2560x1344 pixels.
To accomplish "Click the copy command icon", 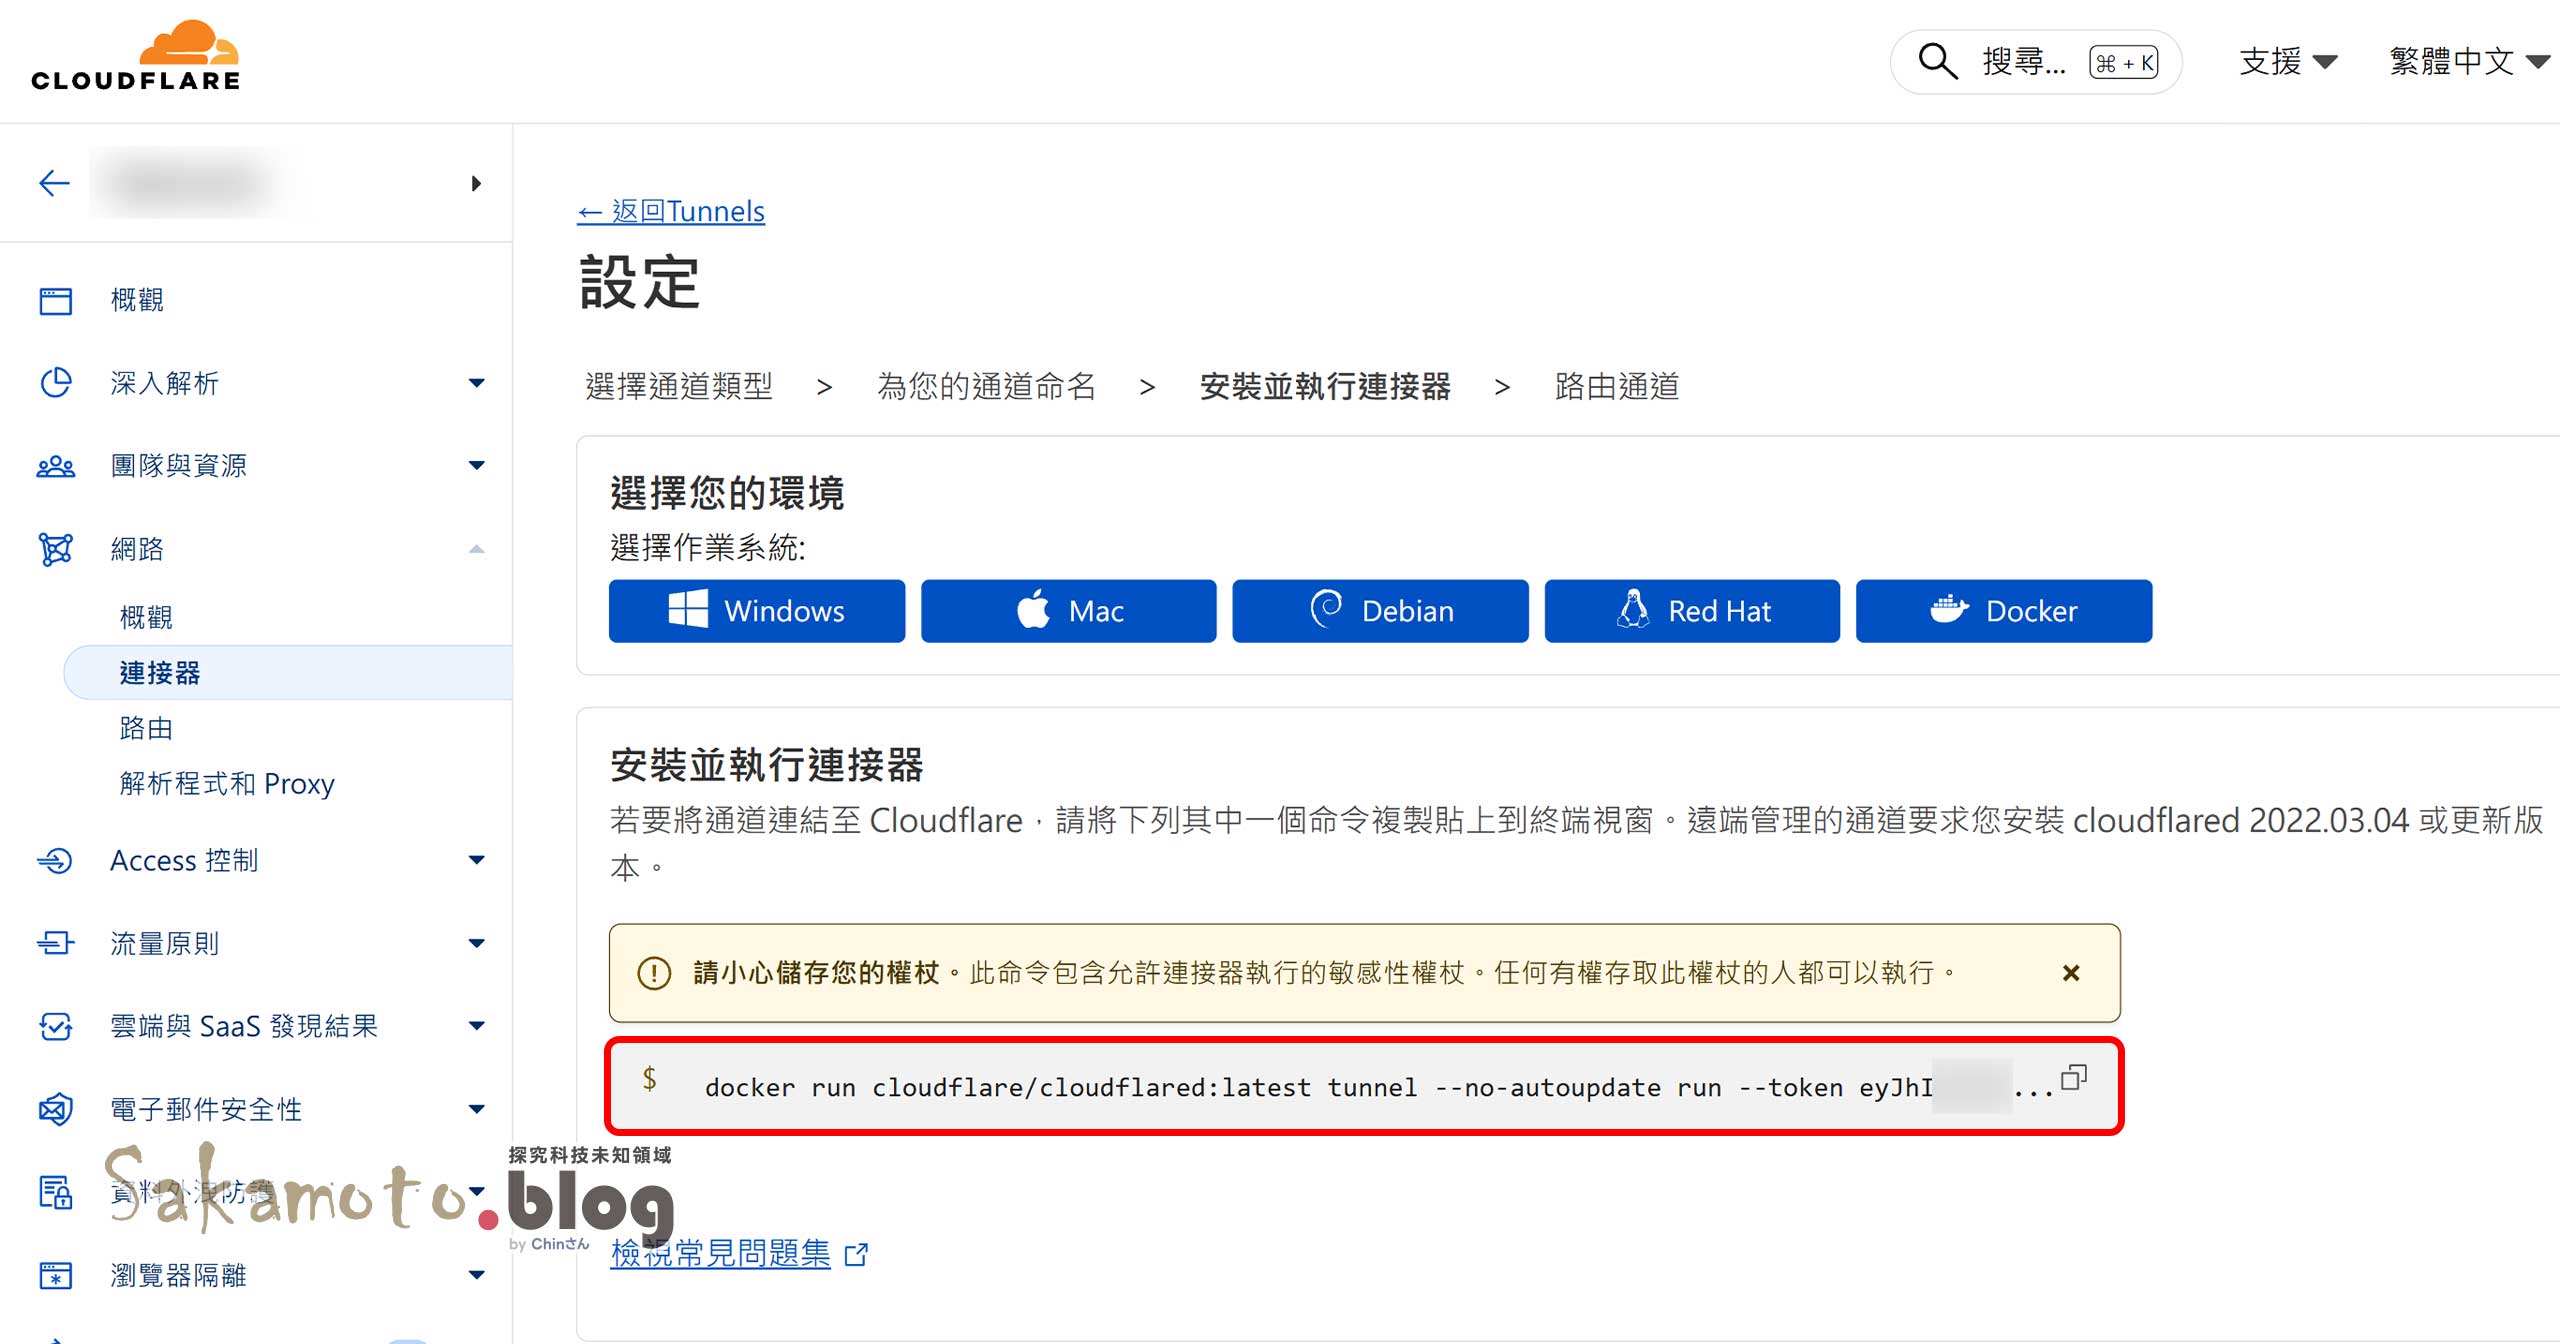I will pos(2074,1078).
